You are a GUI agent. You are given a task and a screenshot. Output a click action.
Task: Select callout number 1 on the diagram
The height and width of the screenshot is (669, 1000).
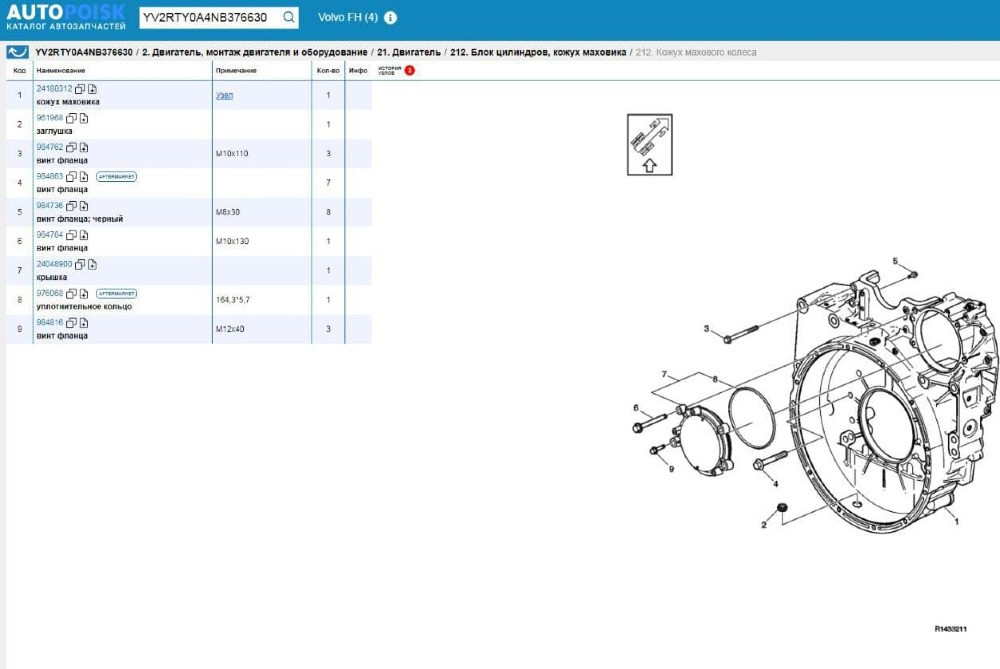coord(956,521)
